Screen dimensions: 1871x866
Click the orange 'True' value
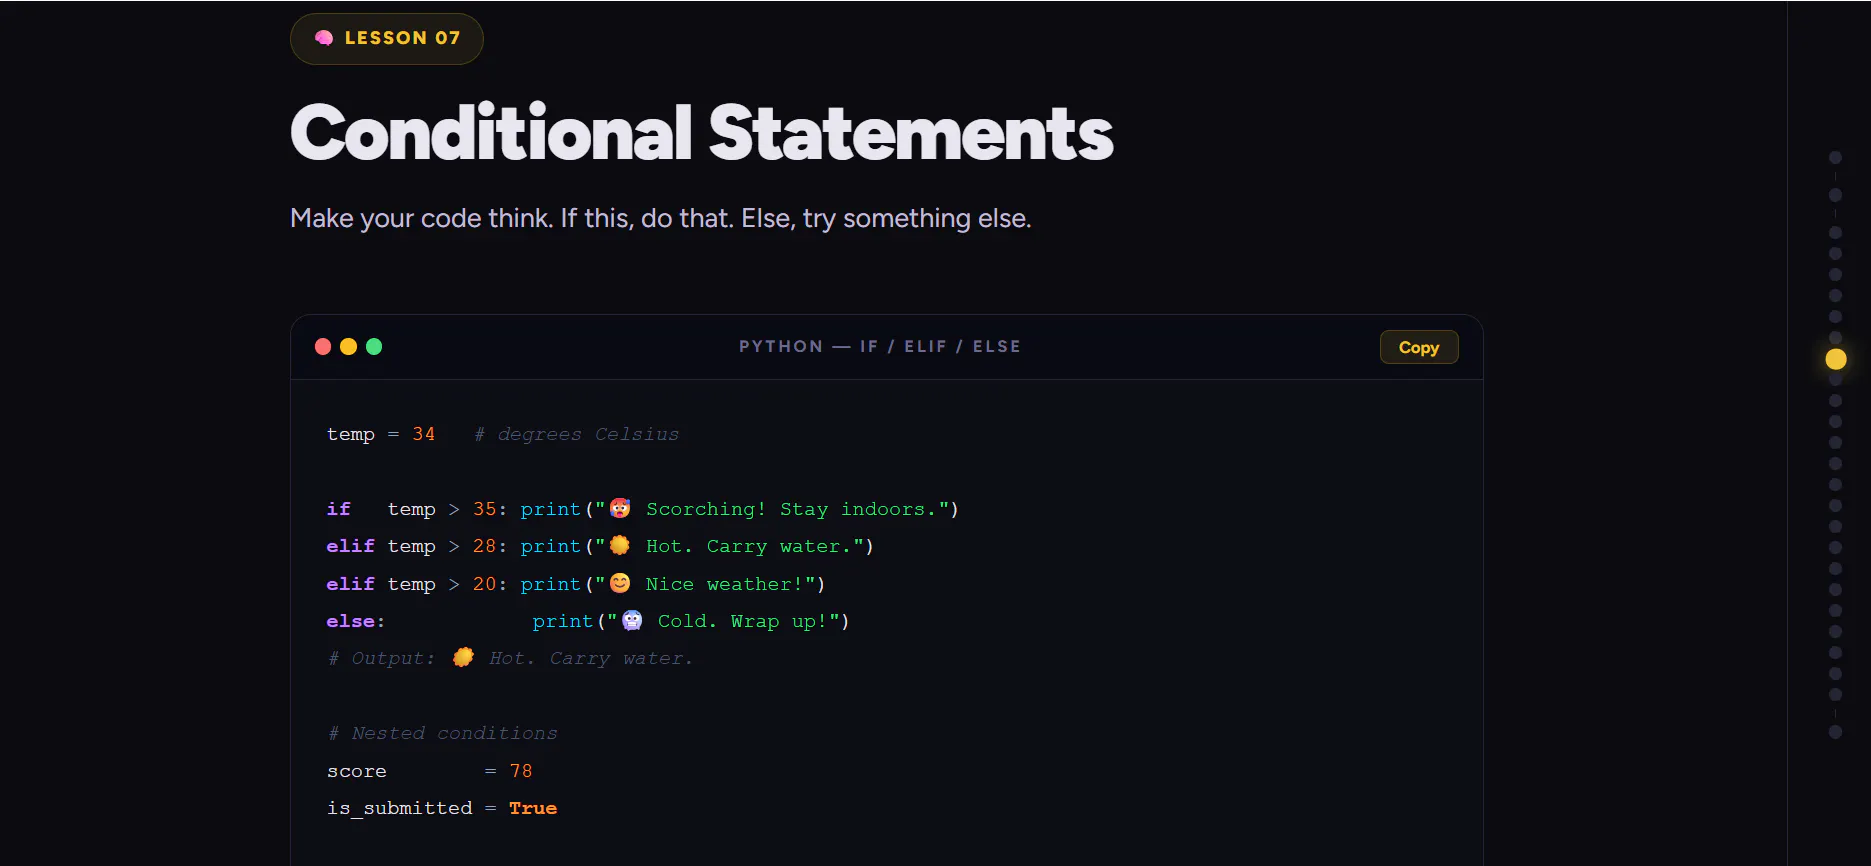pyautogui.click(x=533, y=808)
